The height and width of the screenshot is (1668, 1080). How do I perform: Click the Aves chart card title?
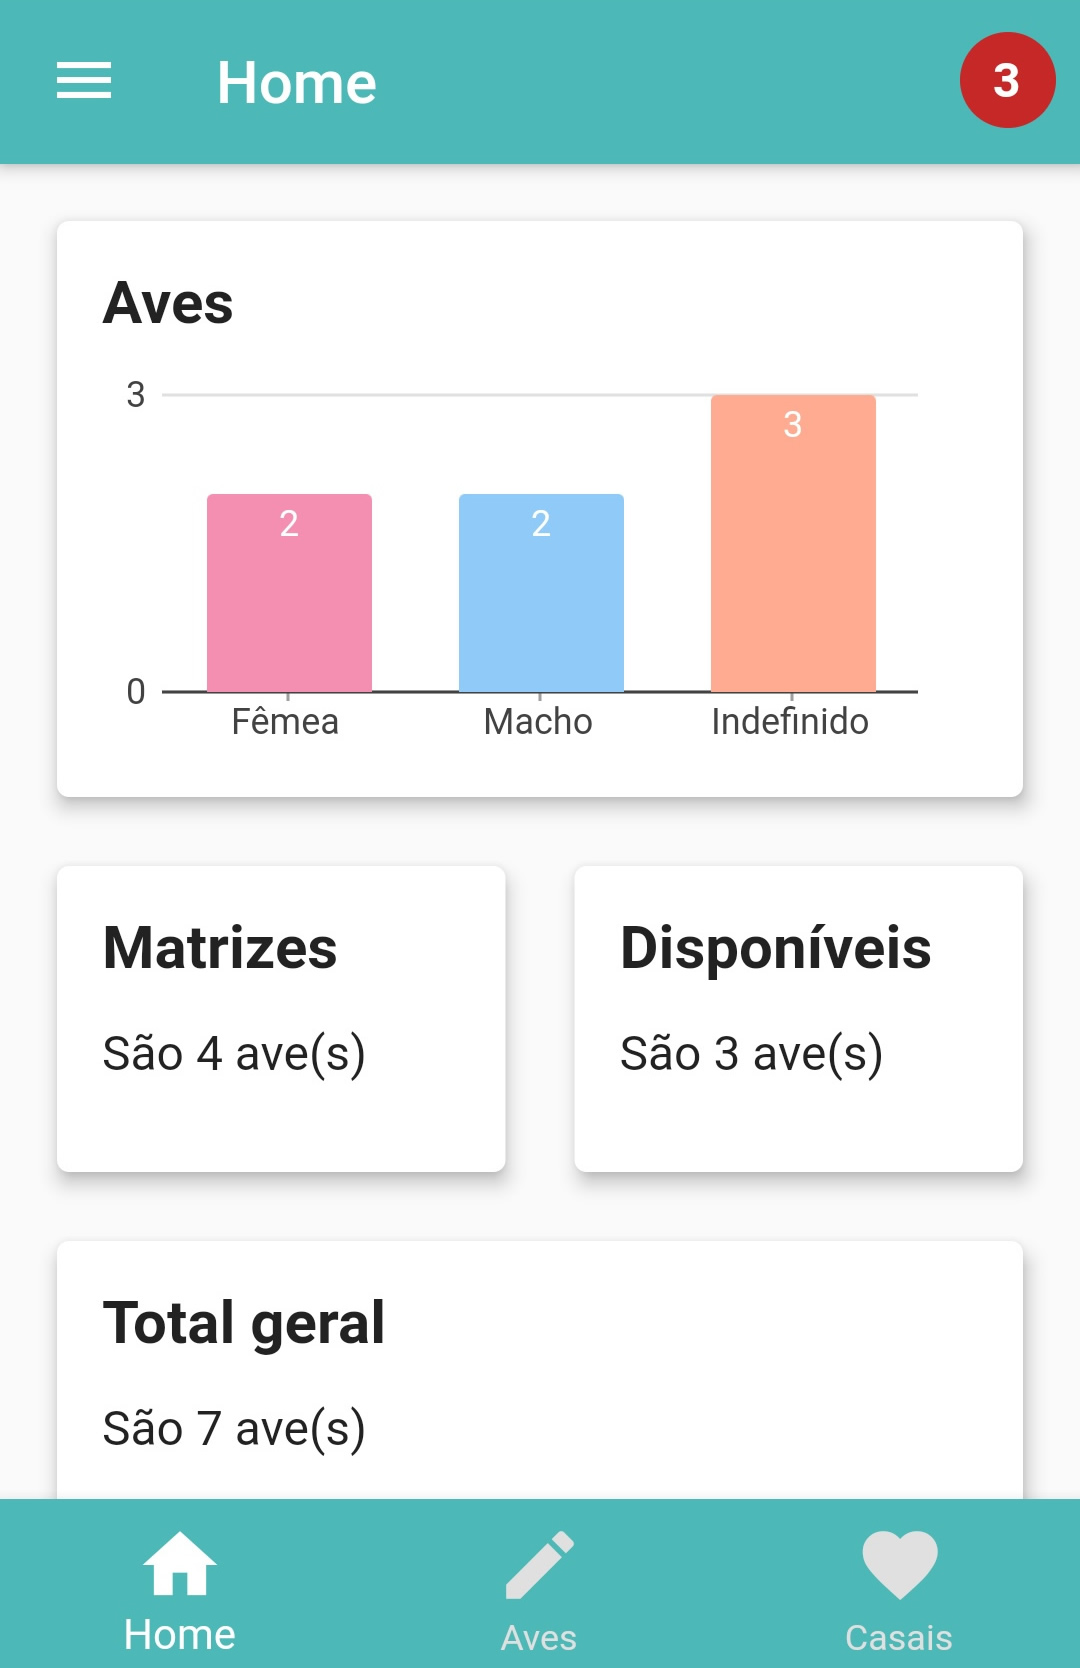point(168,303)
